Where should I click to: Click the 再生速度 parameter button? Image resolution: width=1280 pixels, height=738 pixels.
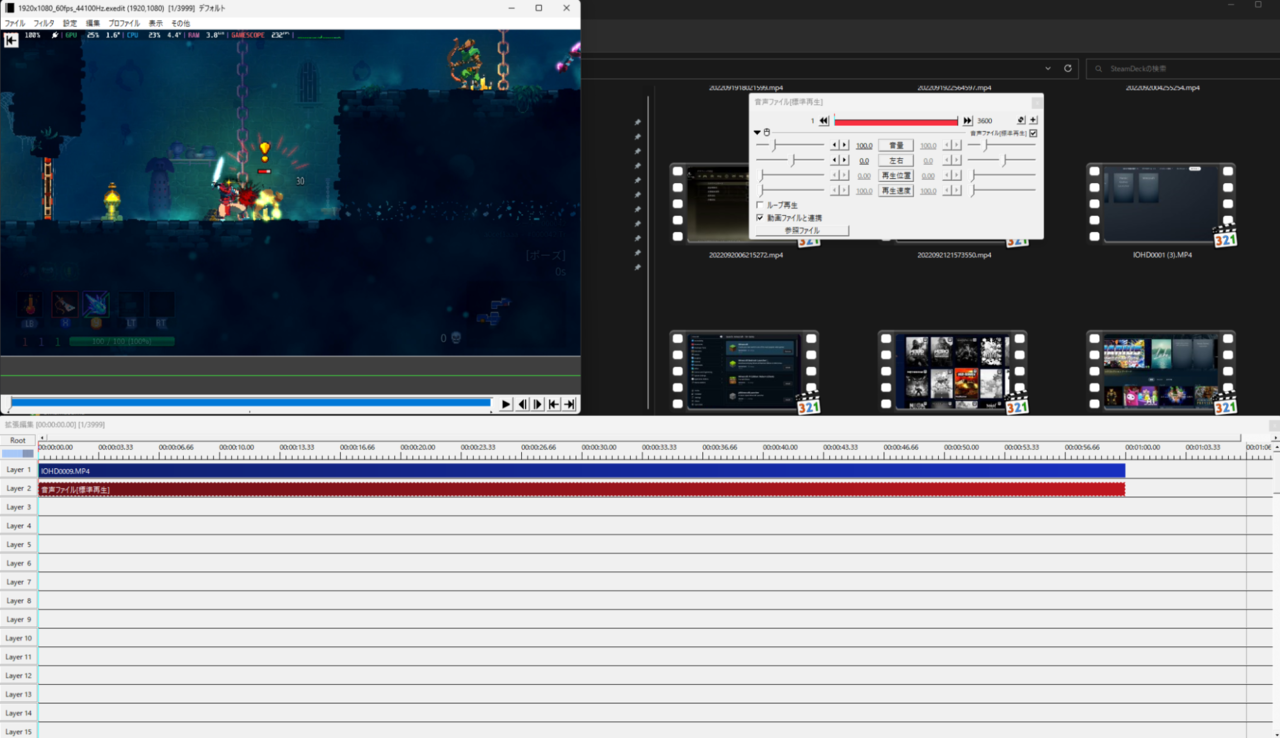point(895,191)
